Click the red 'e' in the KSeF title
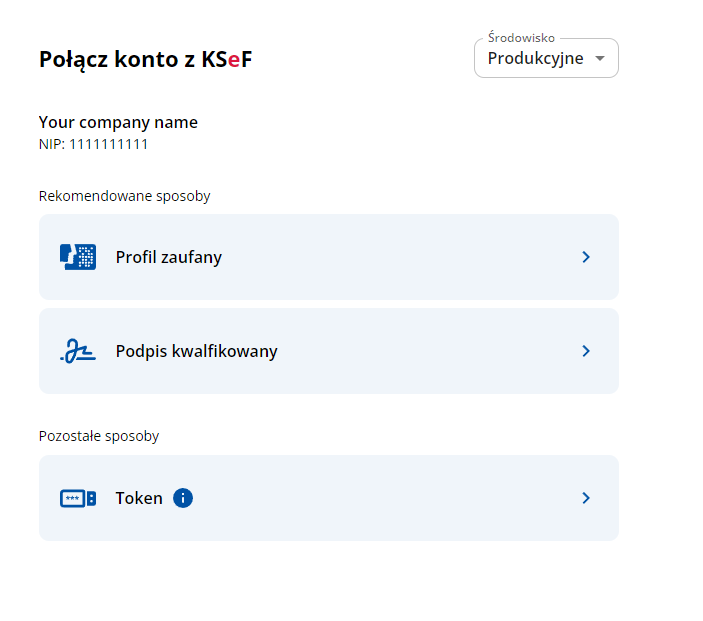 click(x=234, y=60)
